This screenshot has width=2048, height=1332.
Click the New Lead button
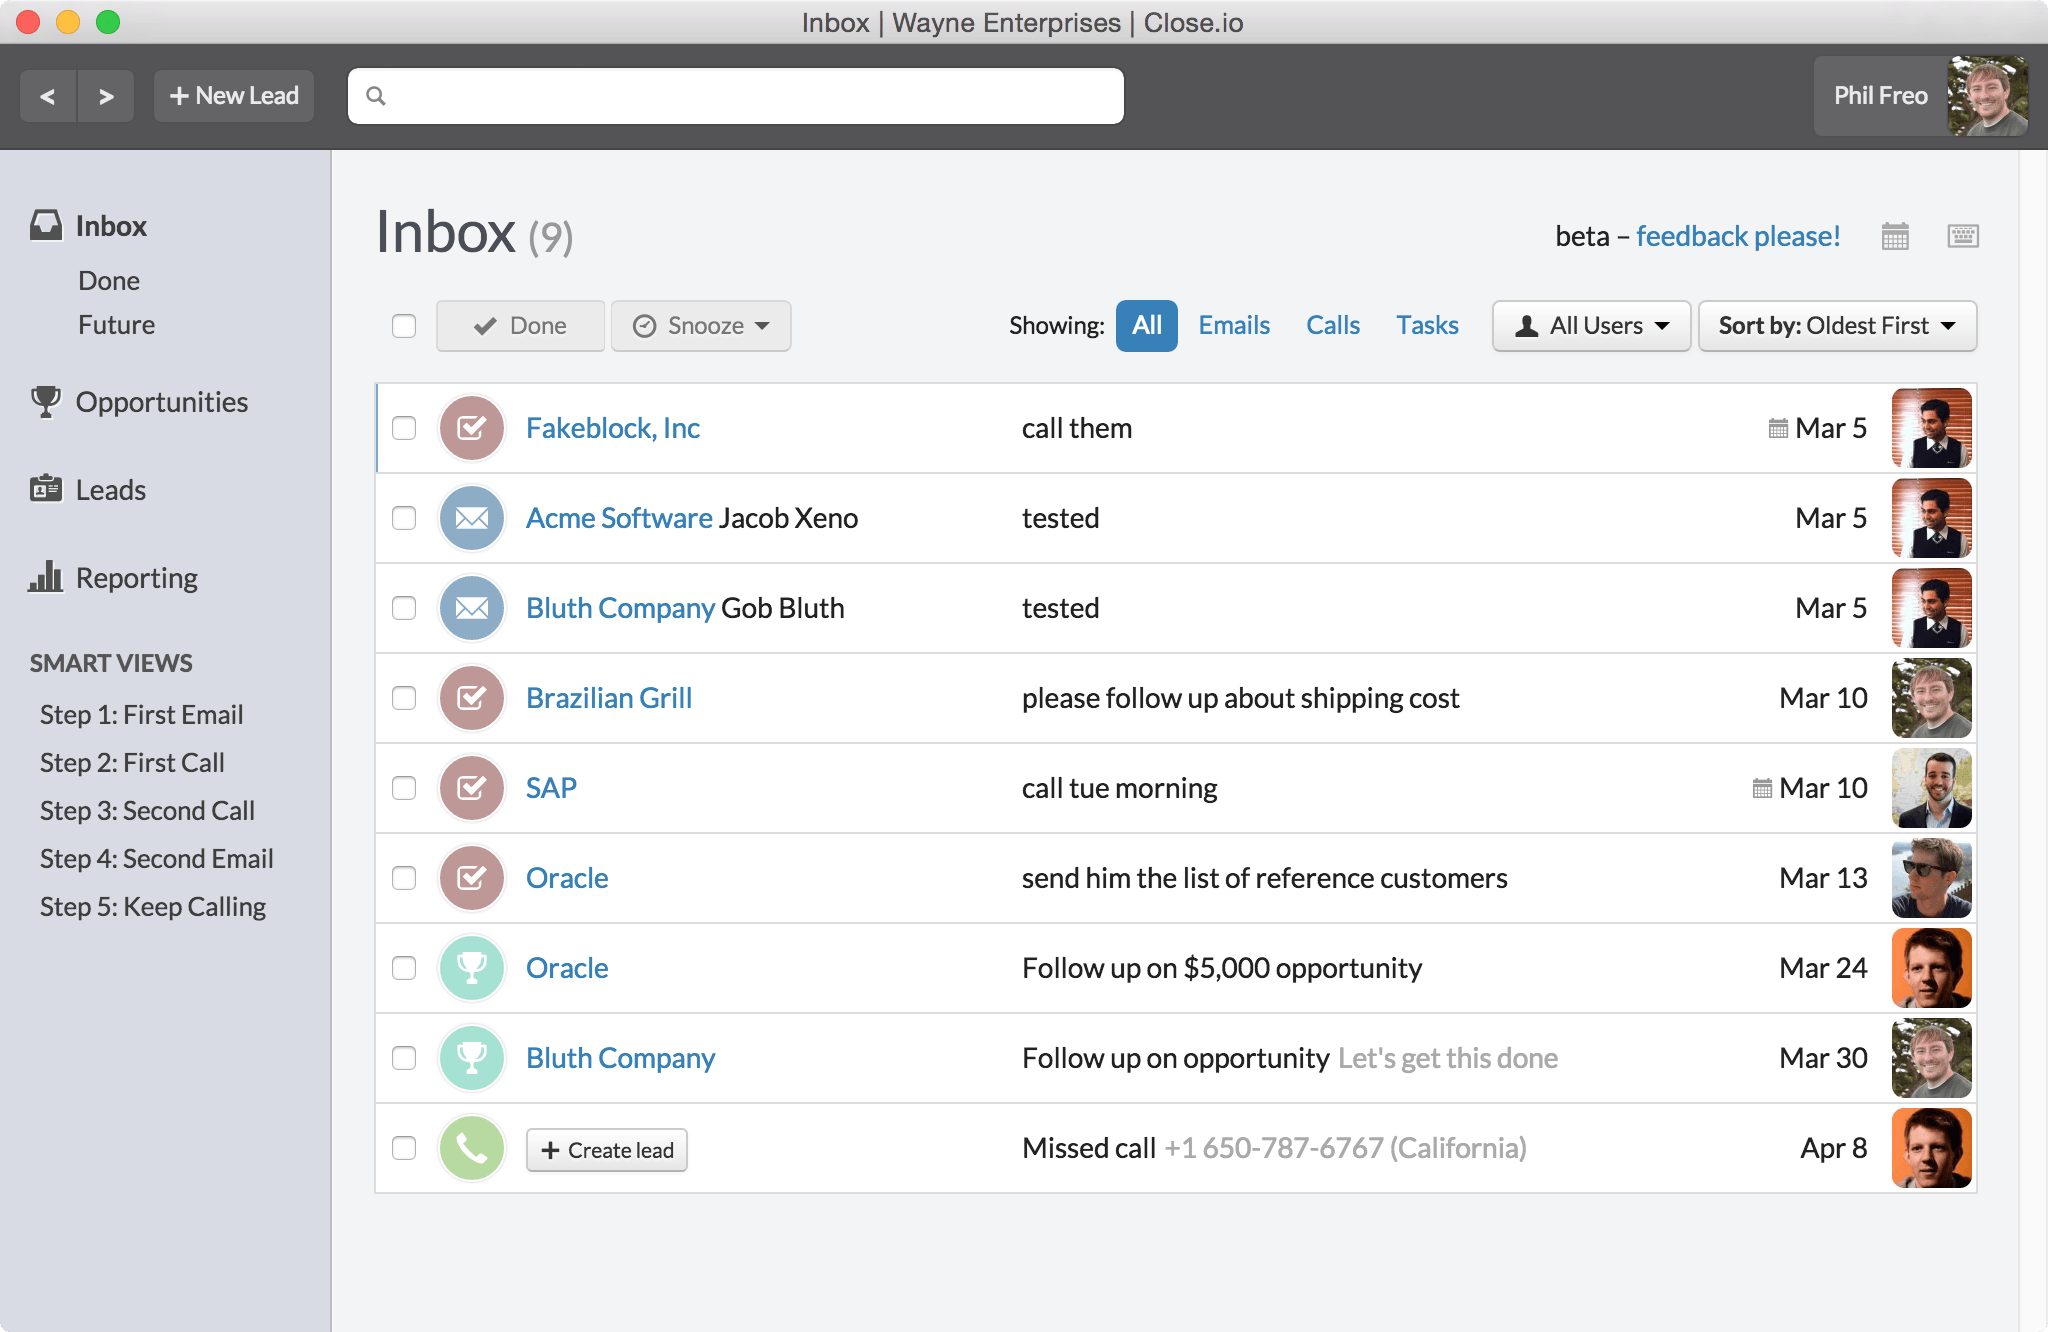233,95
